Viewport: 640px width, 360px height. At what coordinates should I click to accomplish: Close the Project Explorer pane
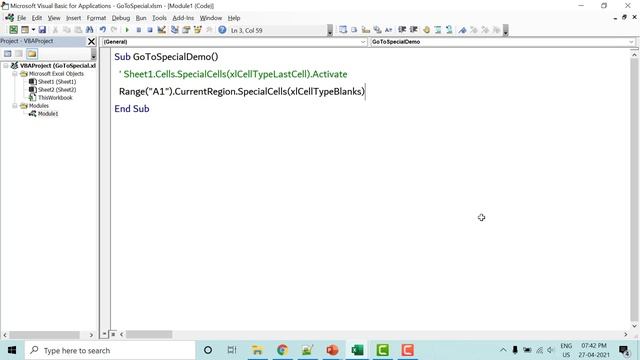tap(91, 41)
